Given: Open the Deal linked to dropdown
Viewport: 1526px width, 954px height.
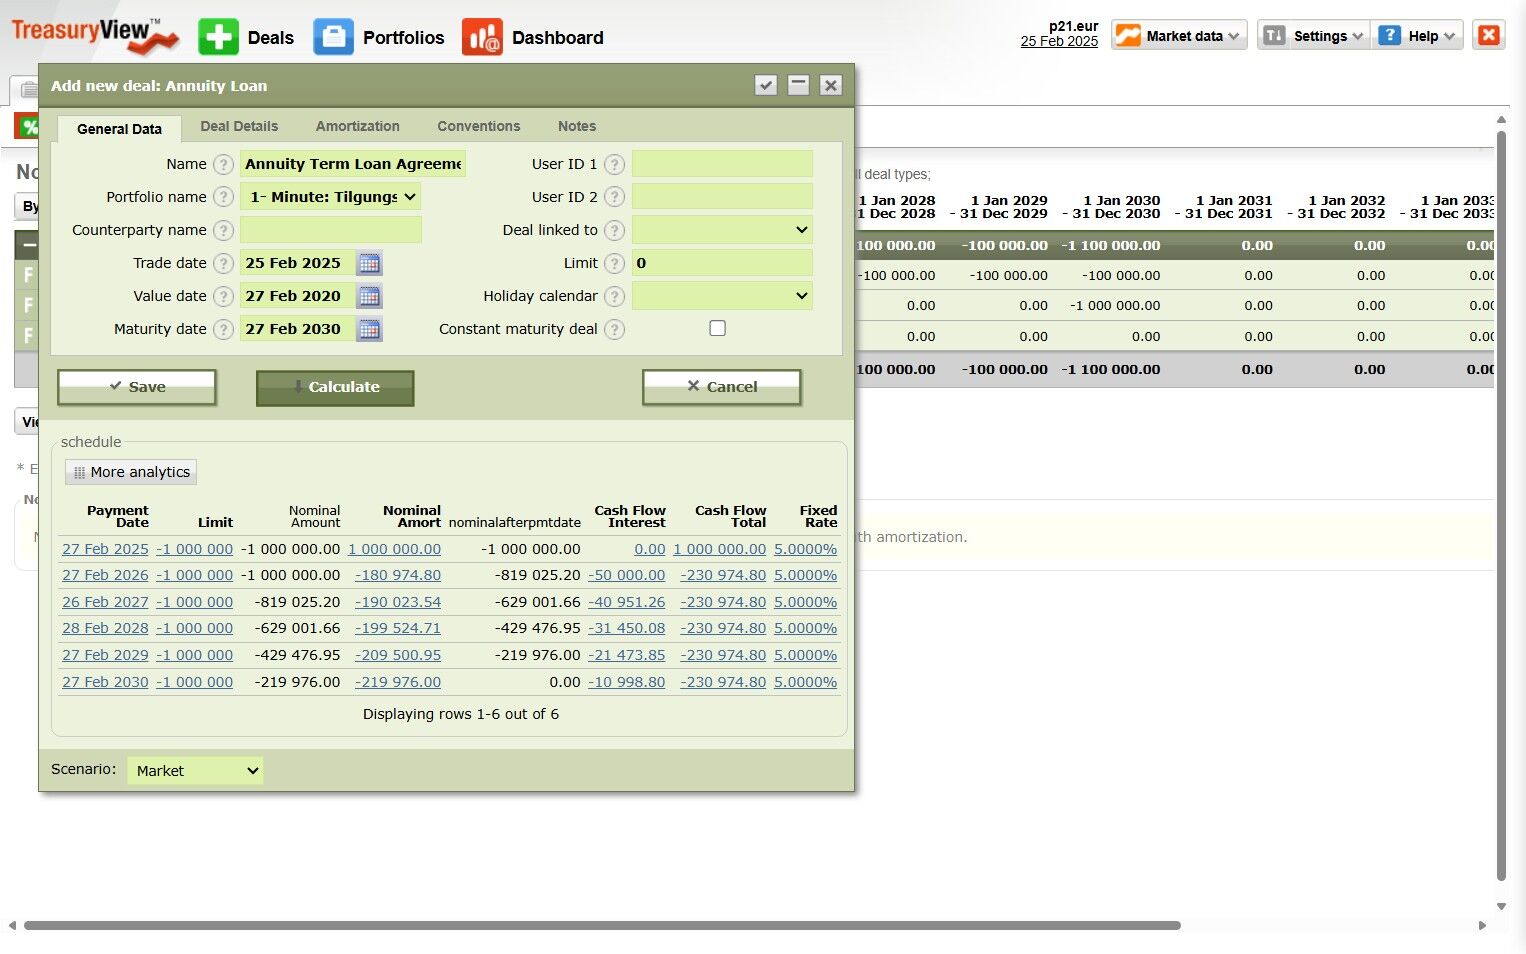Looking at the screenshot, I should click(x=722, y=230).
